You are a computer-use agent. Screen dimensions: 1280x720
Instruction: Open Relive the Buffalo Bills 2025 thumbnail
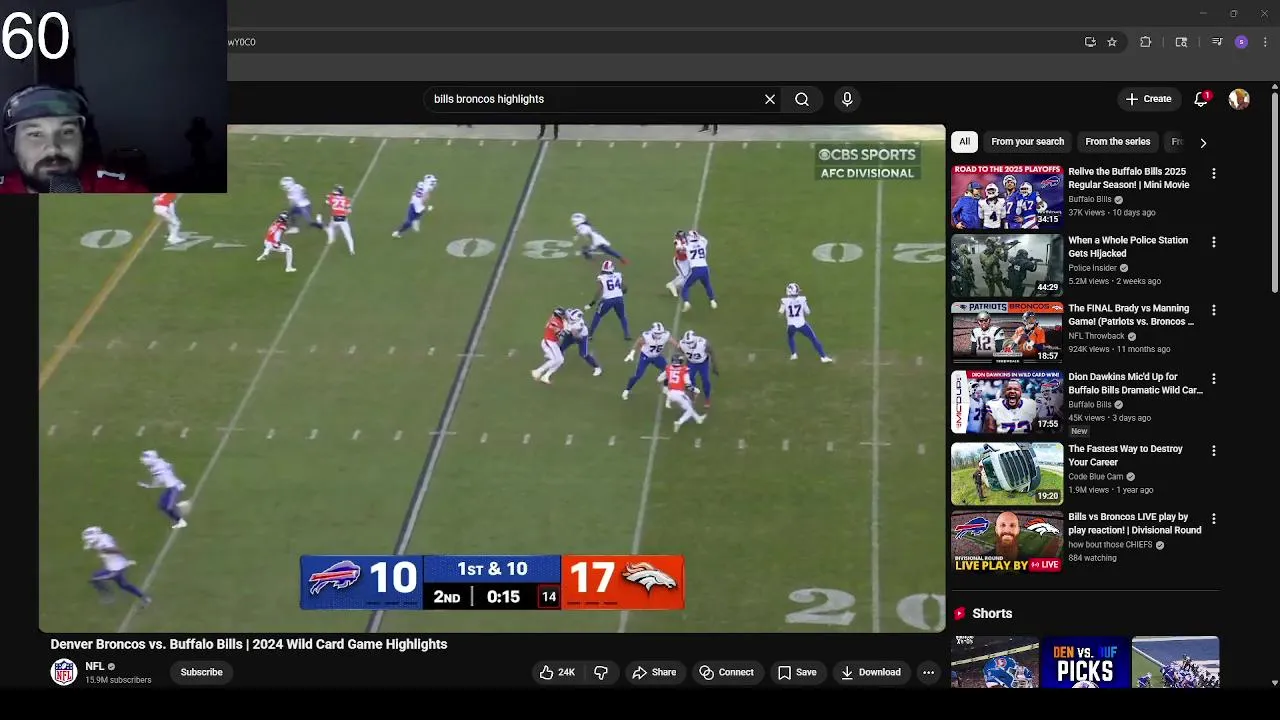pos(1007,197)
